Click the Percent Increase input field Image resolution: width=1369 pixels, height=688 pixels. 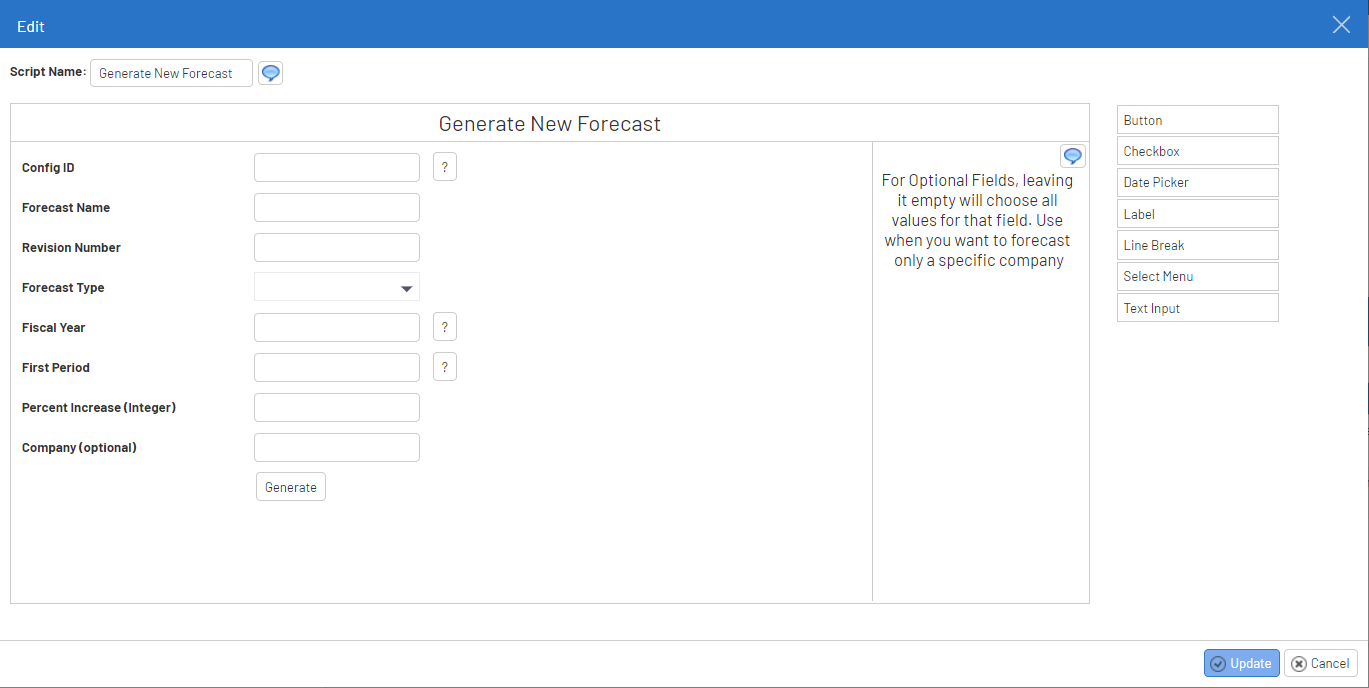[337, 408]
